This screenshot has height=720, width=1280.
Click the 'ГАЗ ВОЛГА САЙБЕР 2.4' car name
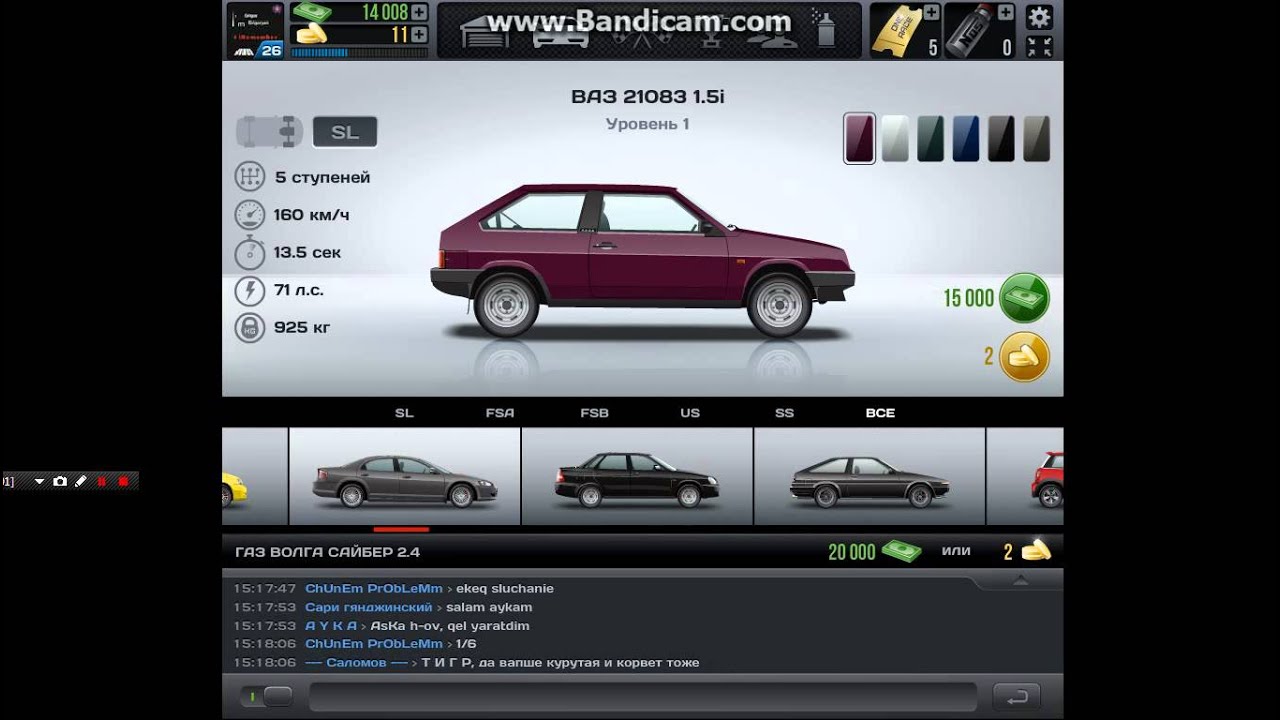(x=328, y=552)
